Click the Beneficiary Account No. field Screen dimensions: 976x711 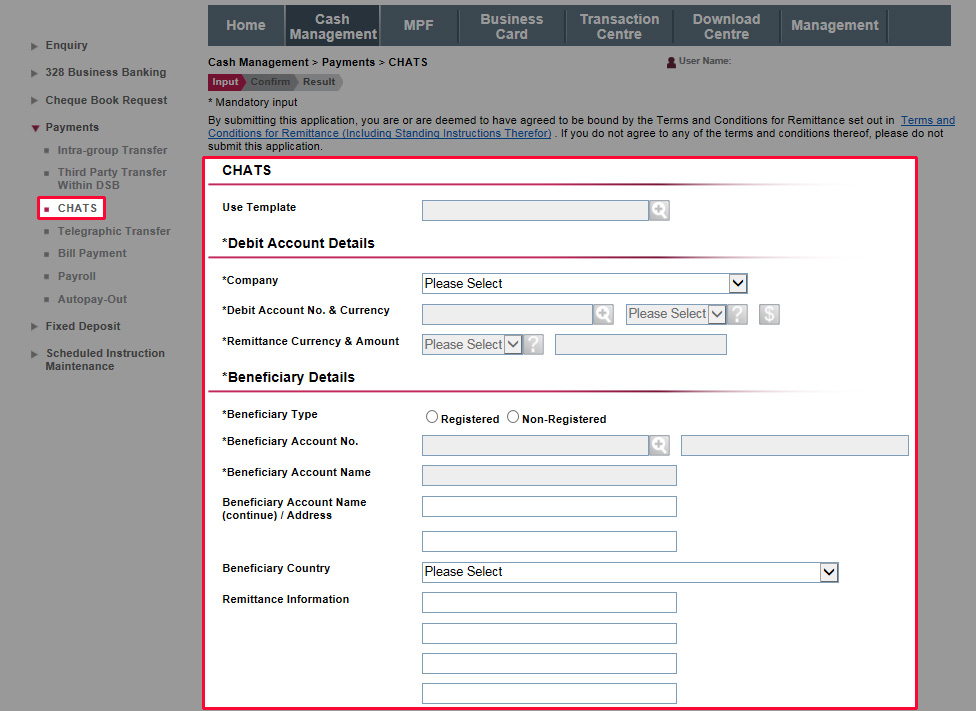535,445
